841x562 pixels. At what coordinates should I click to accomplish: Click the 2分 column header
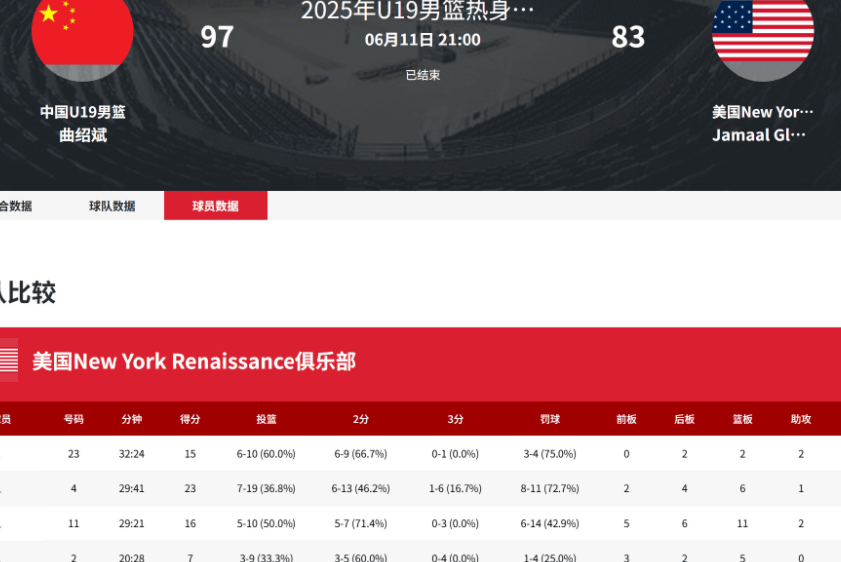click(x=360, y=419)
